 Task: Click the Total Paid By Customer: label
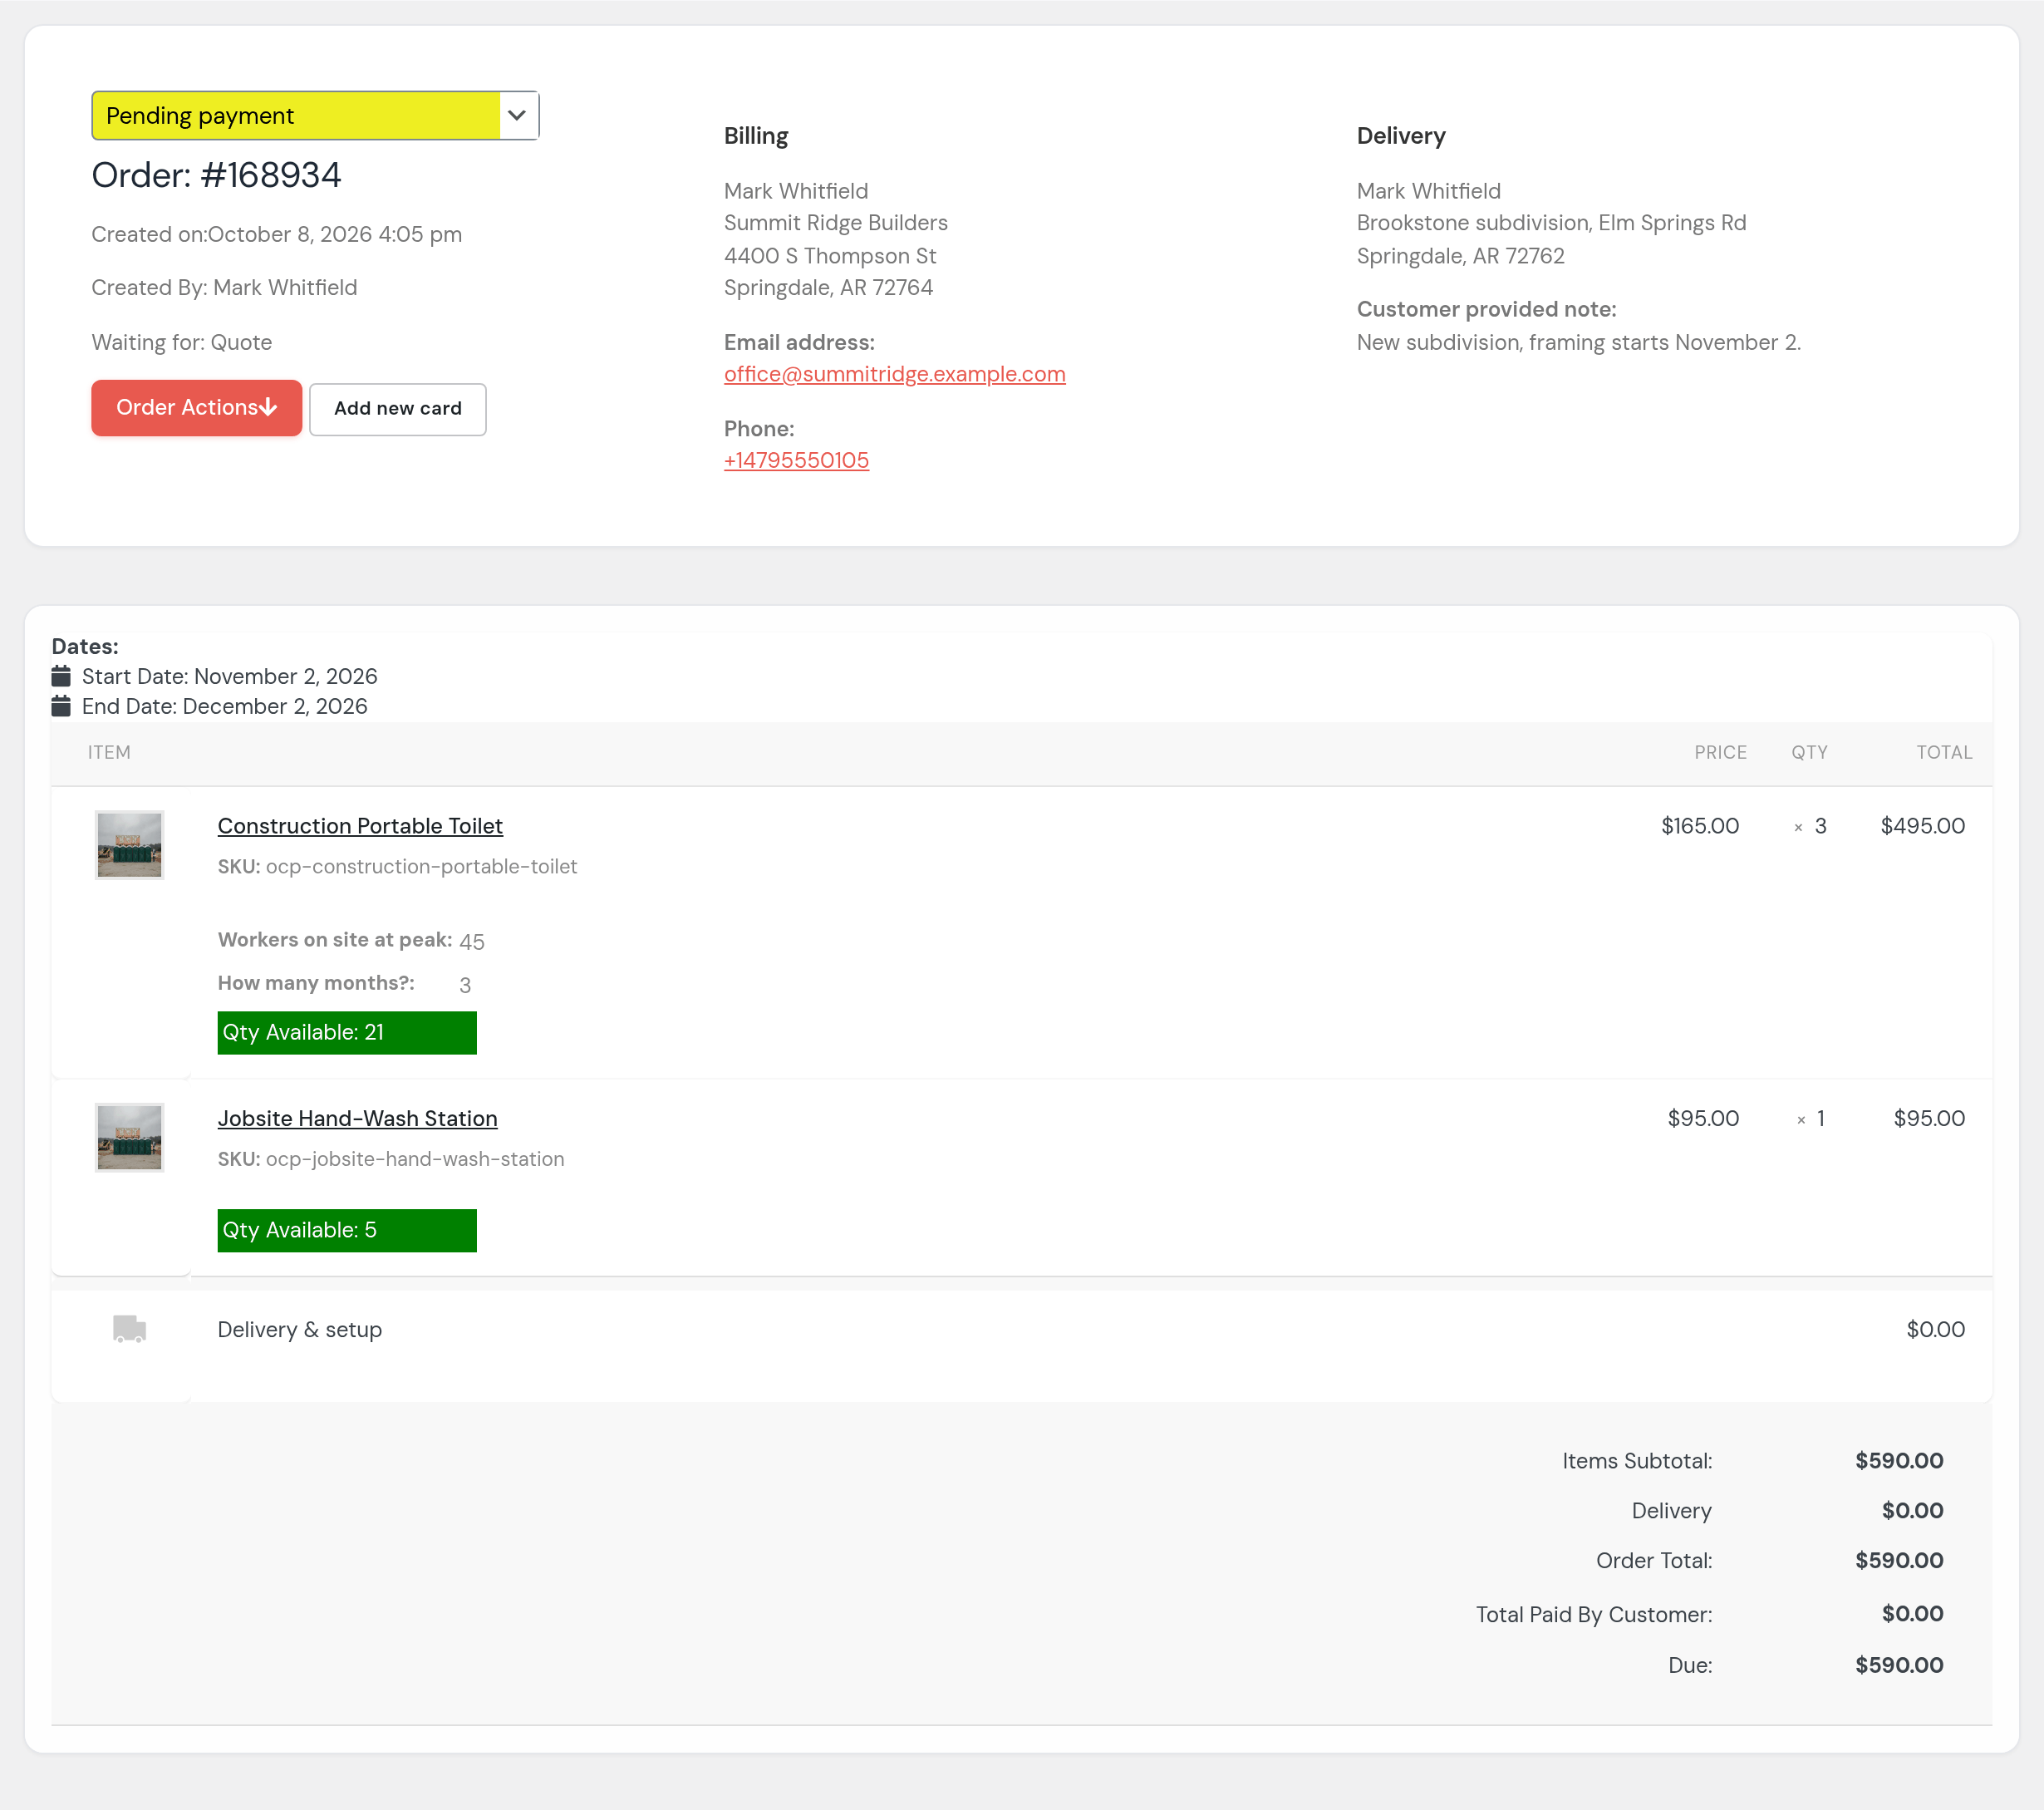[1594, 1615]
